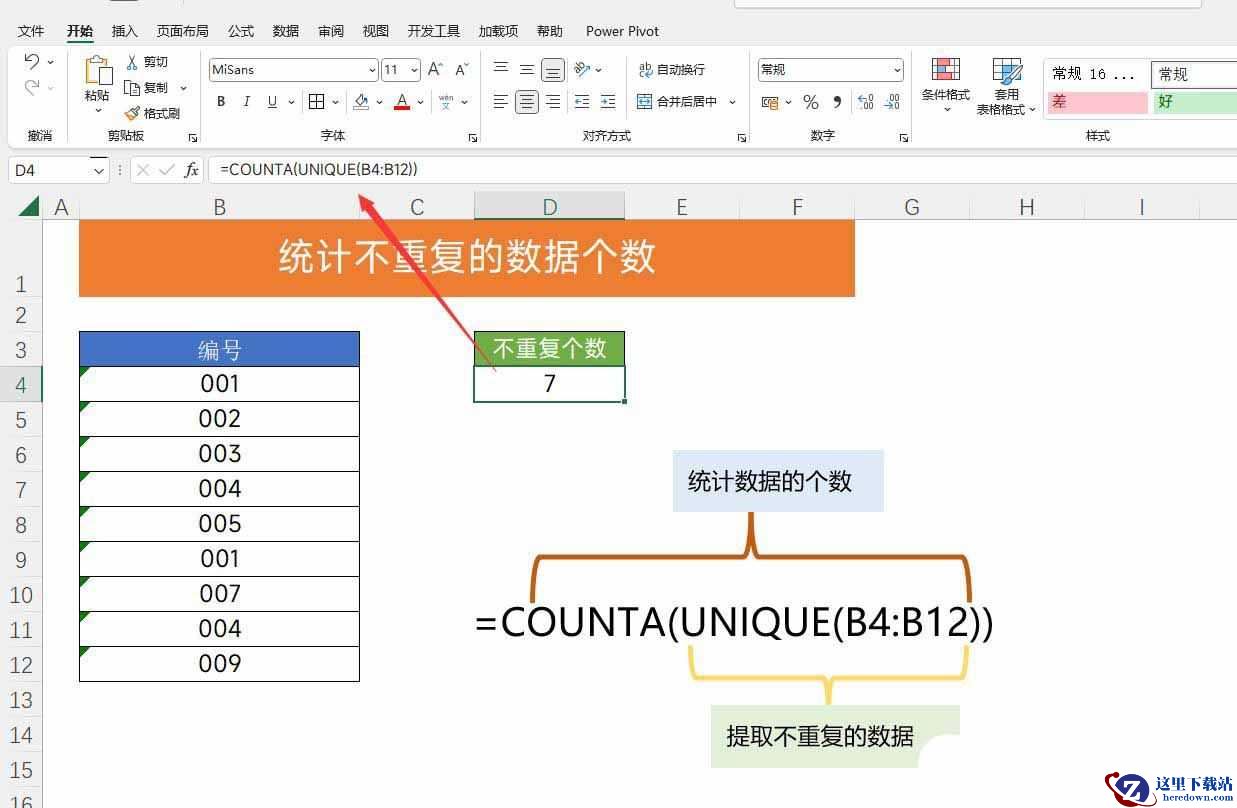Toggle italic formatting
The image size is (1237, 808).
point(246,102)
